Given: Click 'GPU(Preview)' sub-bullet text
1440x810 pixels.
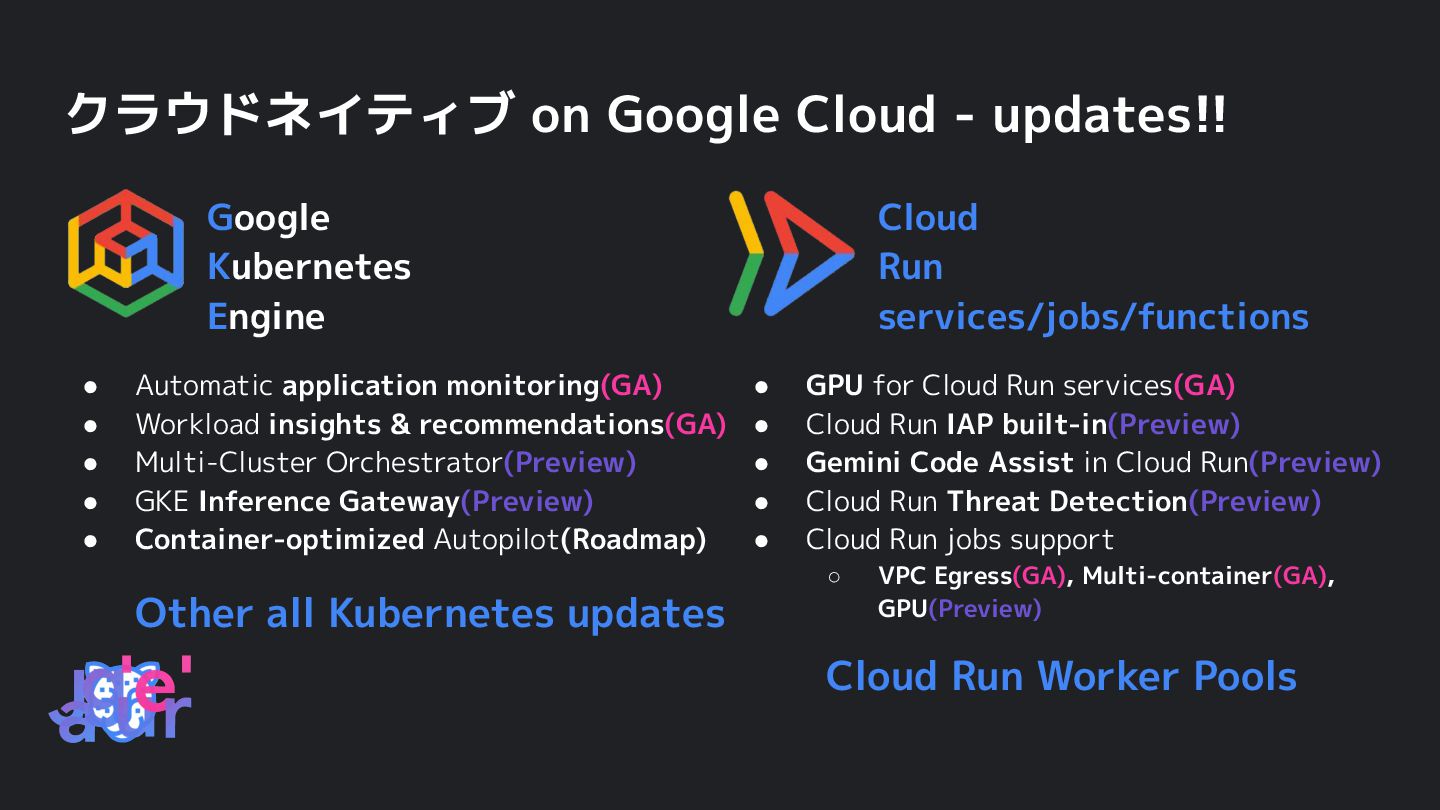Looking at the screenshot, I should pyautogui.click(x=960, y=608).
